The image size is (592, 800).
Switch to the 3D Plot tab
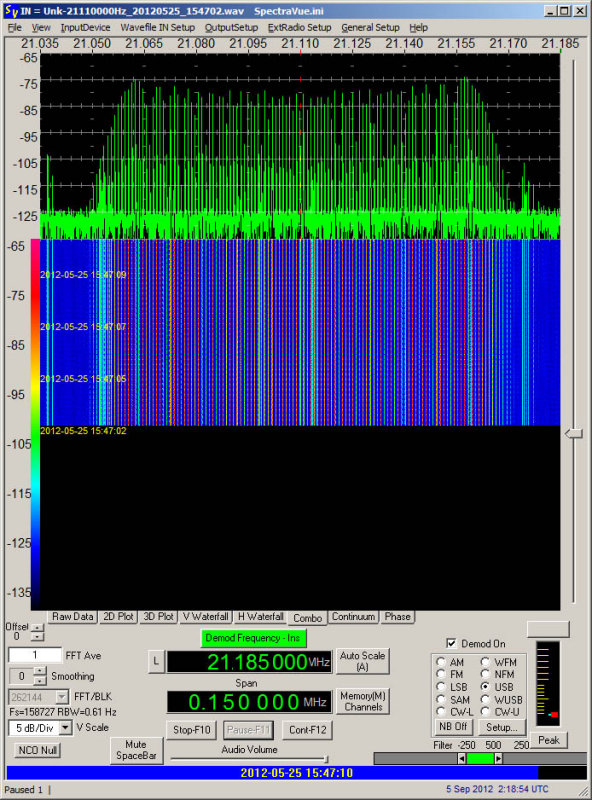coord(158,616)
